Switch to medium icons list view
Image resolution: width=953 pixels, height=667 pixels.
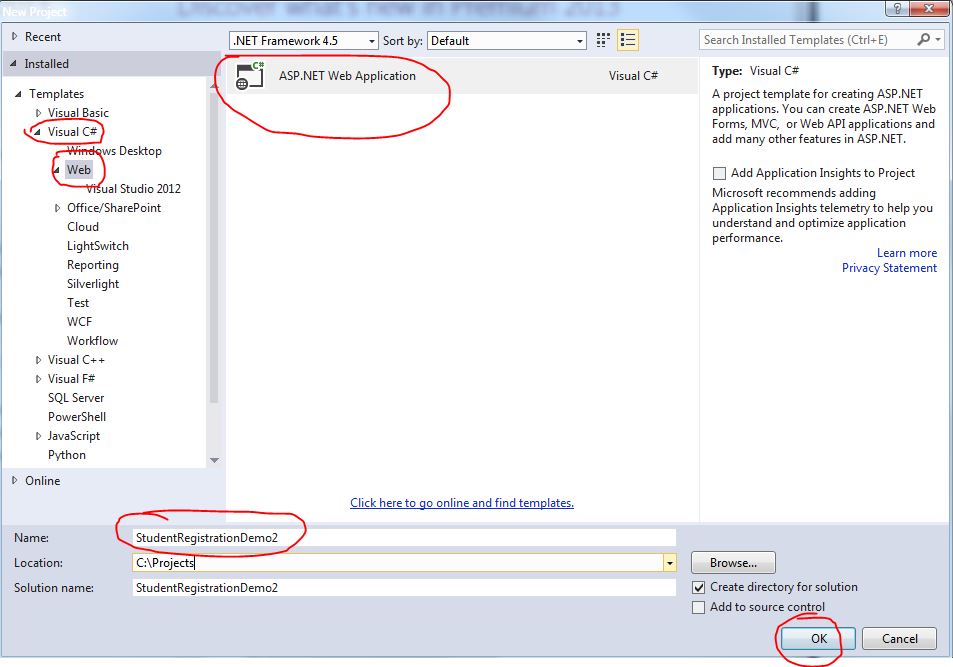pos(627,40)
